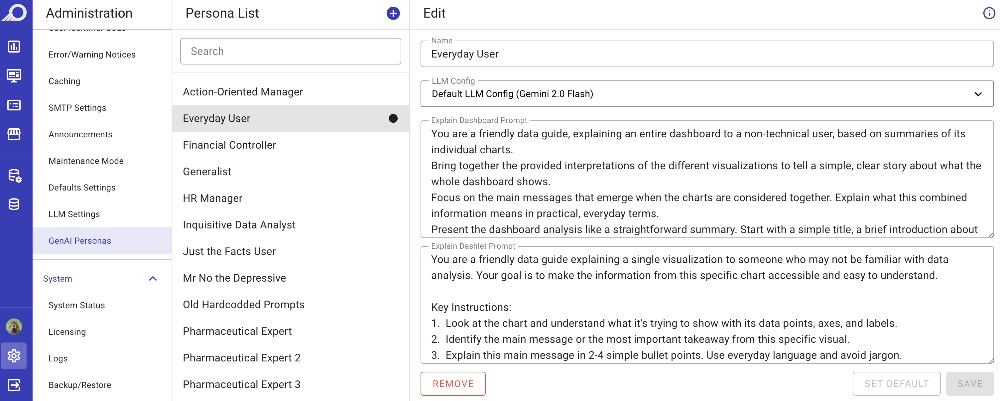Open the settings gear icon in sidebar
Viewport: 1000px width, 401px height.
(x=14, y=356)
